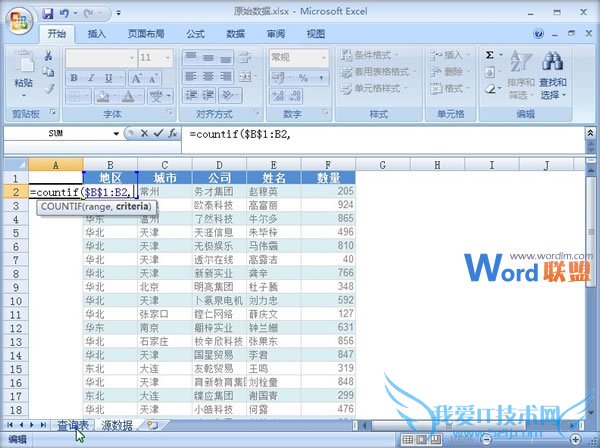Screen dimensions: 600x448
Task: Open text orientation options
Action: click(x=230, y=95)
